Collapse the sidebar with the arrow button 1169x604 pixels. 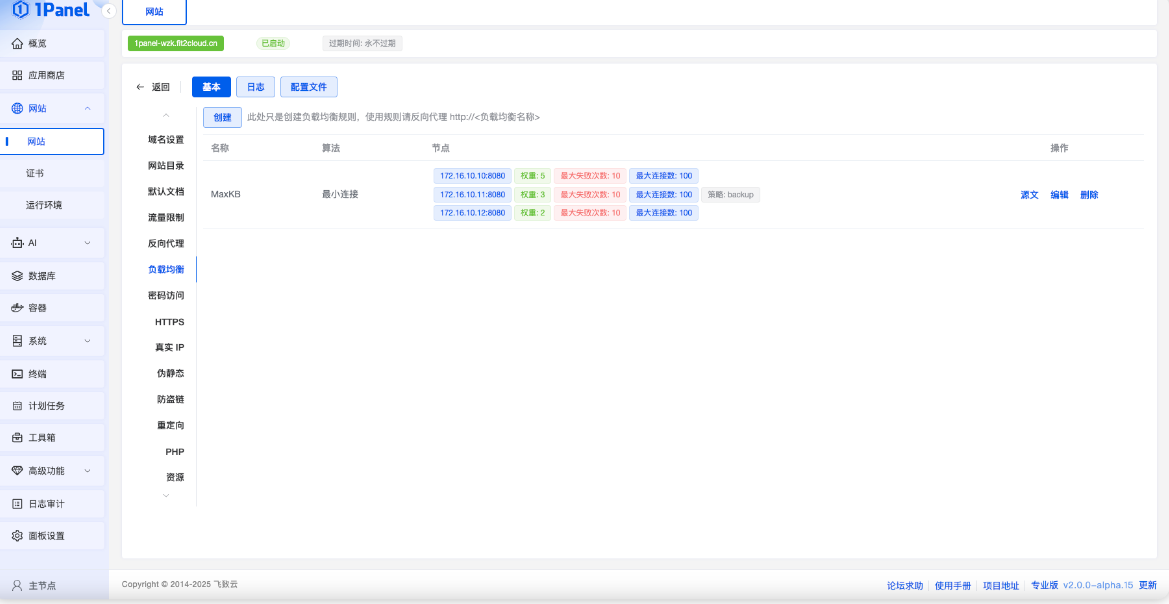[108, 11]
